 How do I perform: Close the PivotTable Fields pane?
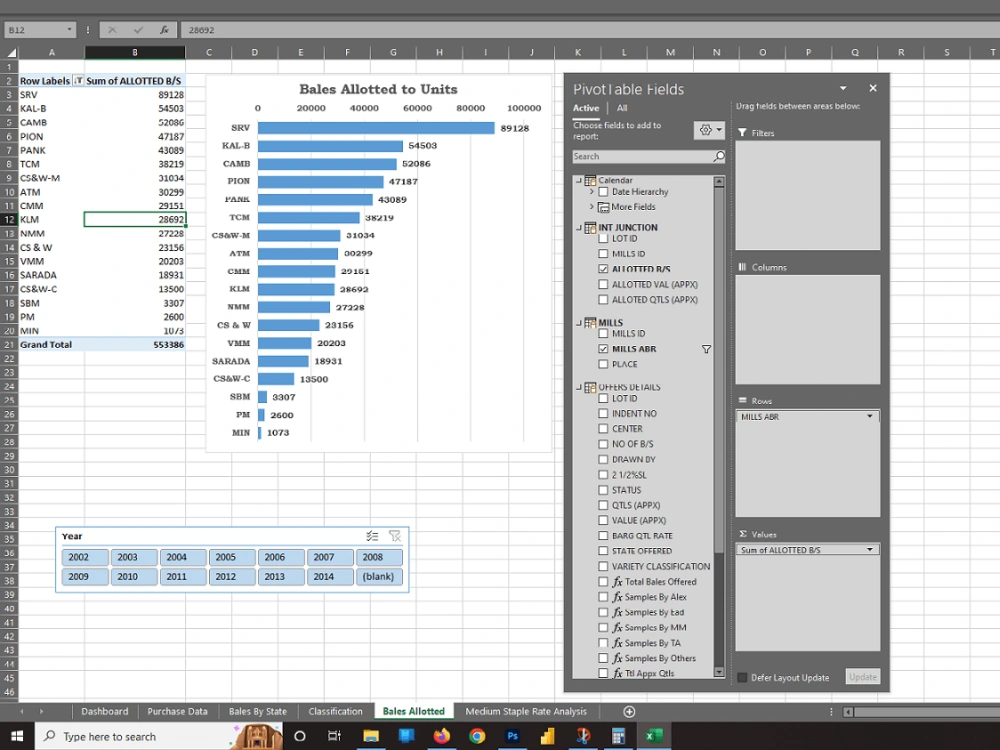pyautogui.click(x=872, y=88)
